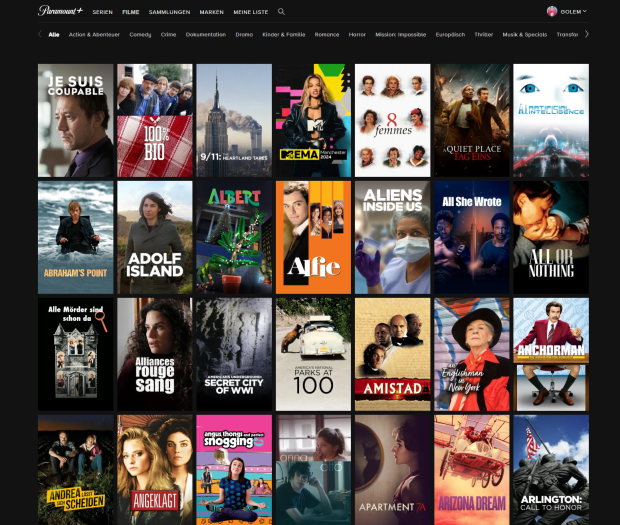The height and width of the screenshot is (525, 620).
Task: Open Arlington: Call to Honor poster
Action: pyautogui.click(x=551, y=470)
